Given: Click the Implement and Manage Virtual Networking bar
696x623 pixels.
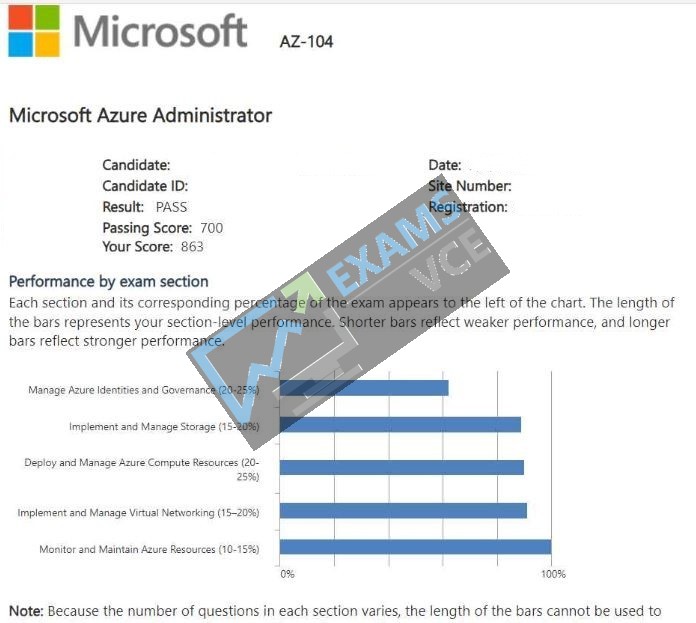Looking at the screenshot, I should 403,510.
